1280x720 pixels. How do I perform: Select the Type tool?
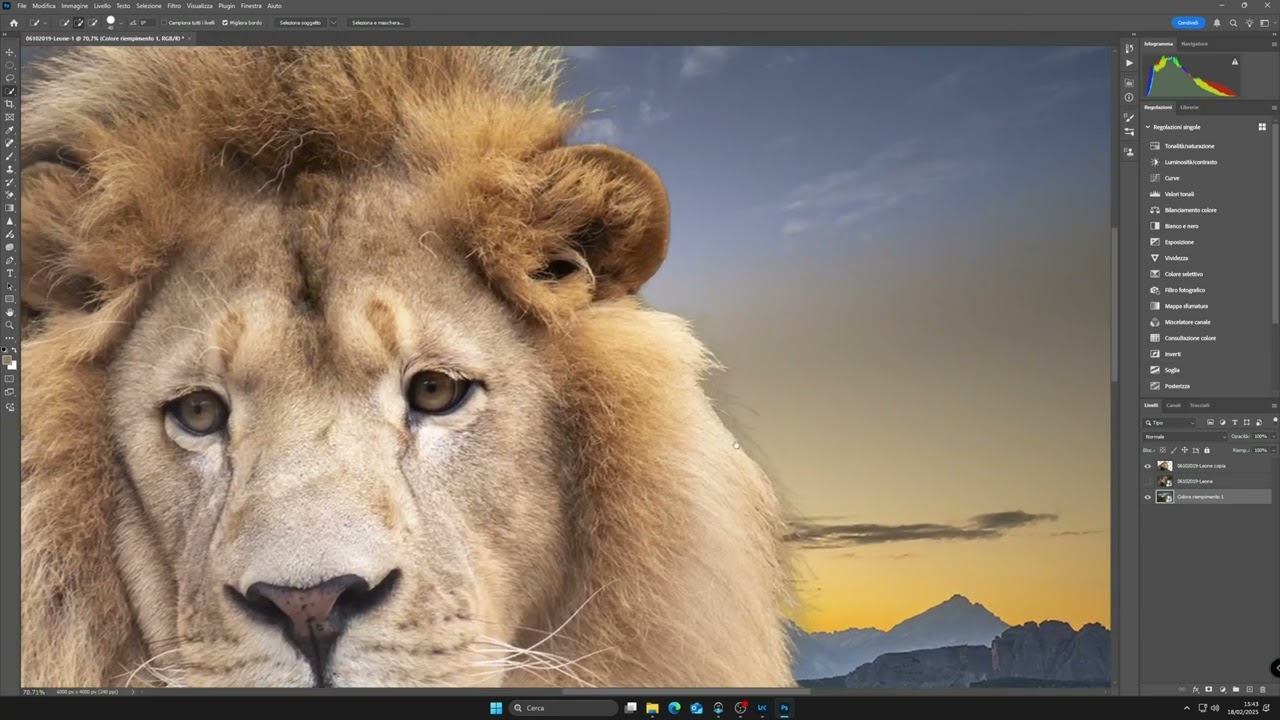click(10, 273)
